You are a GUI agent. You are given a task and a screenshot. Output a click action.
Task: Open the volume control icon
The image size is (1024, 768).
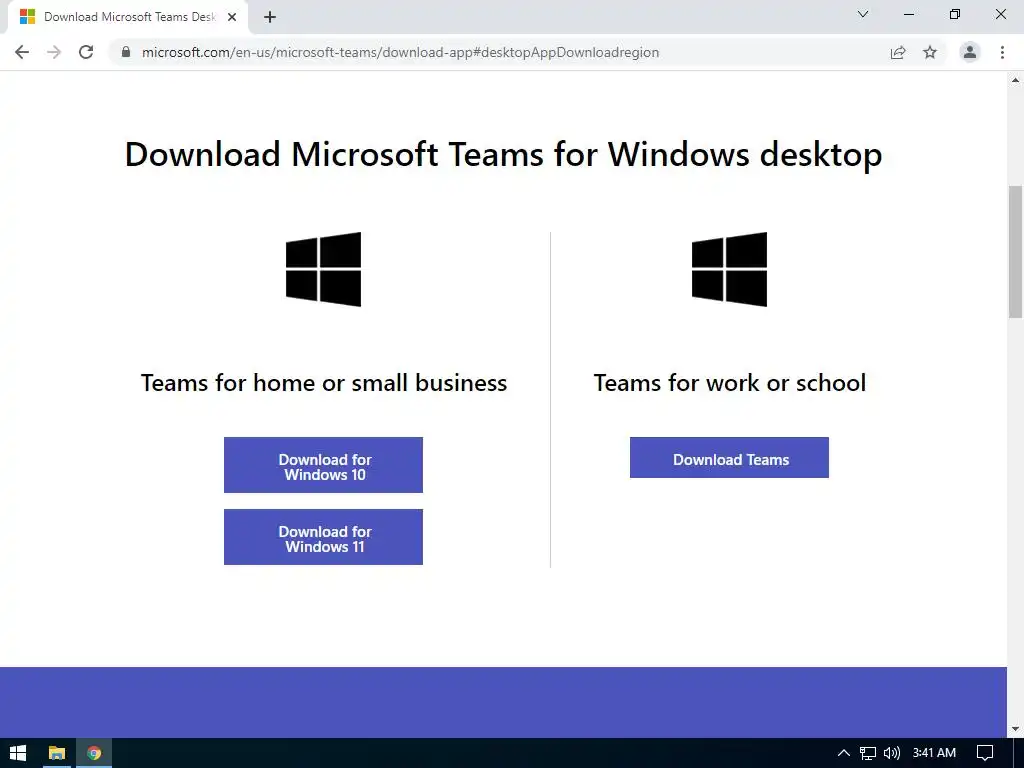[x=891, y=753]
